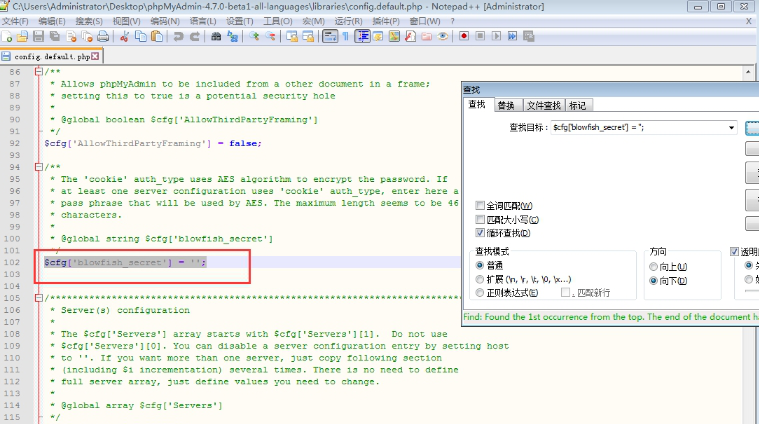This screenshot has width=759, height=440.
Task: Click the editor scrollbar up arrow
Action: point(748,72)
